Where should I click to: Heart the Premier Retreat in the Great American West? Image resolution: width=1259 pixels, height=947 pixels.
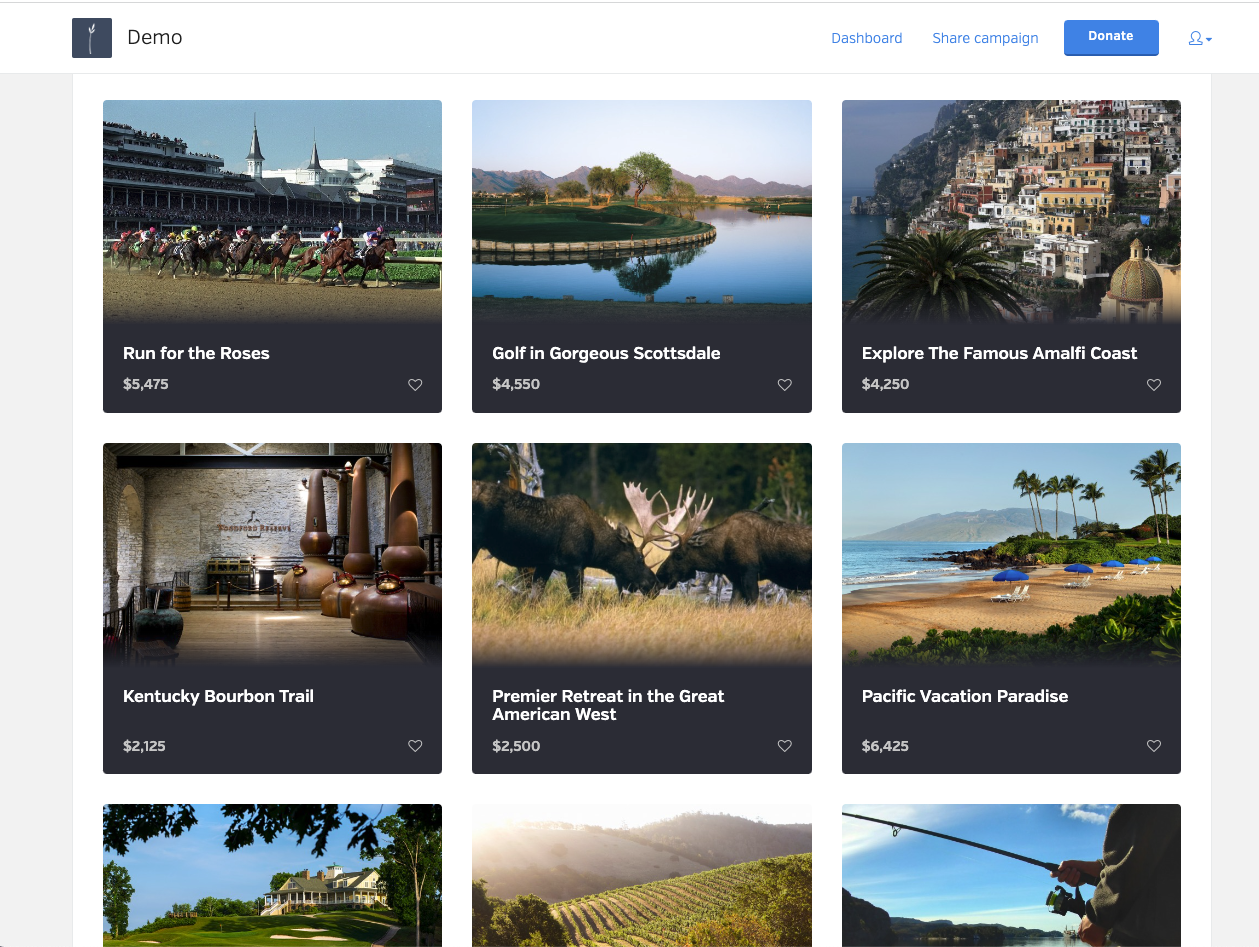click(784, 746)
